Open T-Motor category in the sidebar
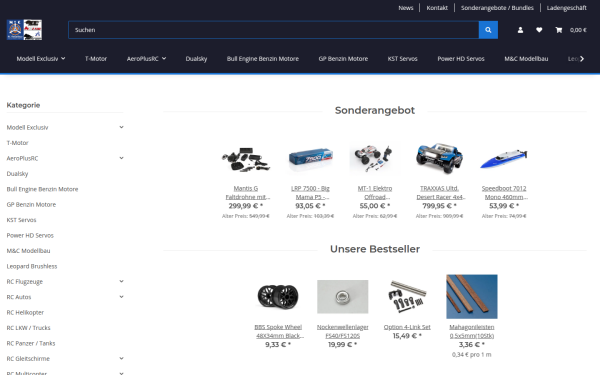 [18, 143]
